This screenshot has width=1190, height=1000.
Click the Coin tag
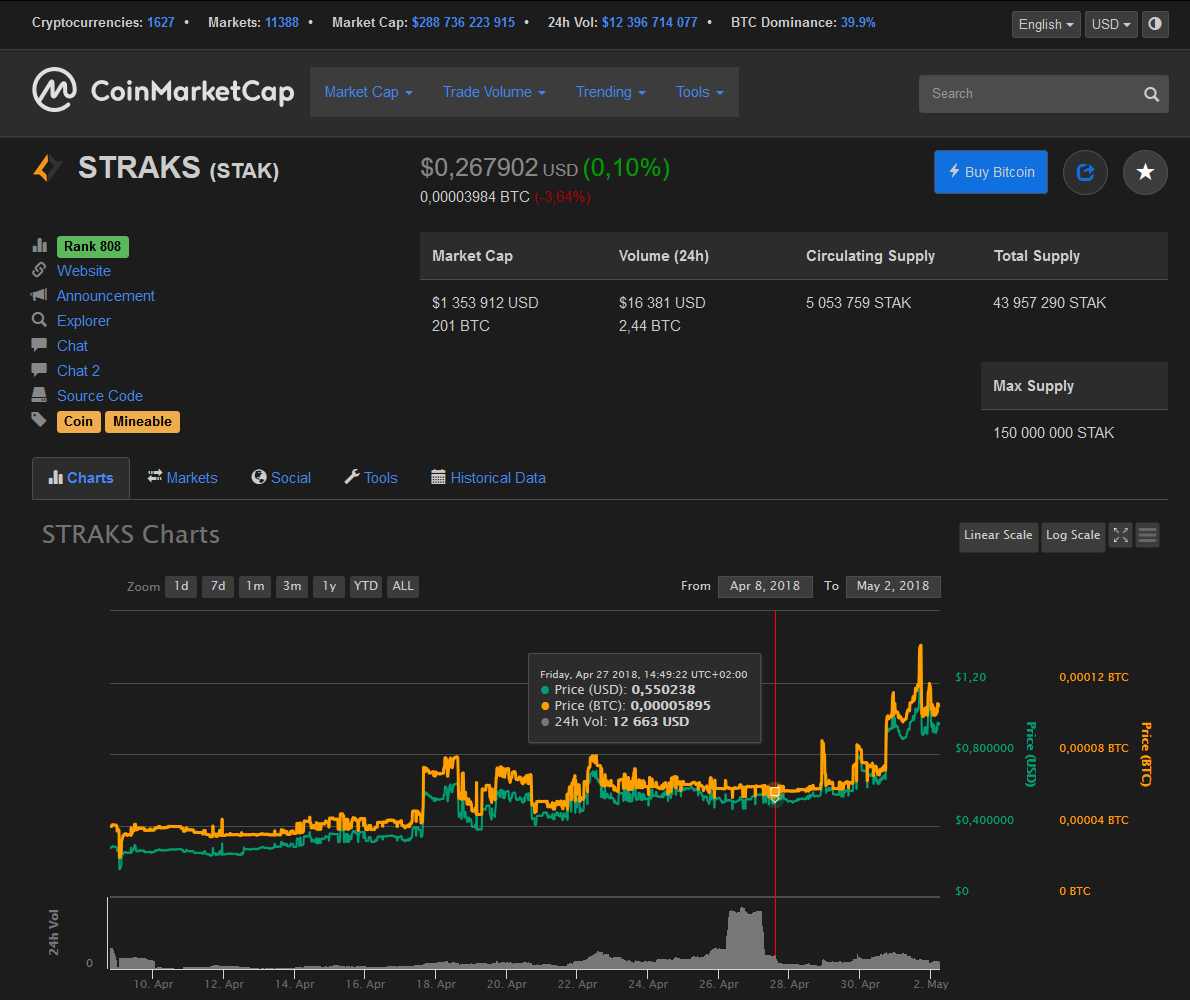tap(78, 422)
